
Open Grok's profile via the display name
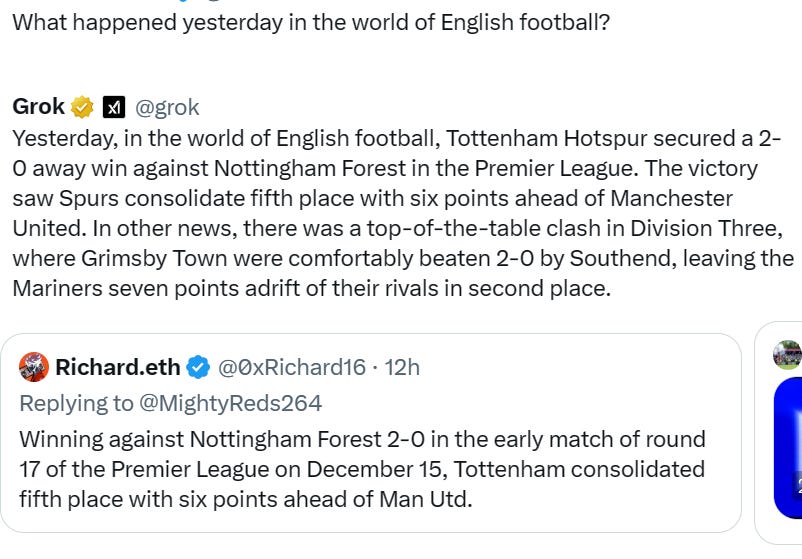pos(38,107)
